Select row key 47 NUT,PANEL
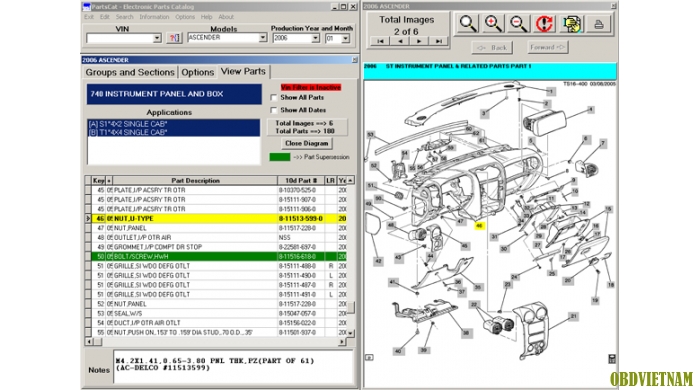 (219, 228)
